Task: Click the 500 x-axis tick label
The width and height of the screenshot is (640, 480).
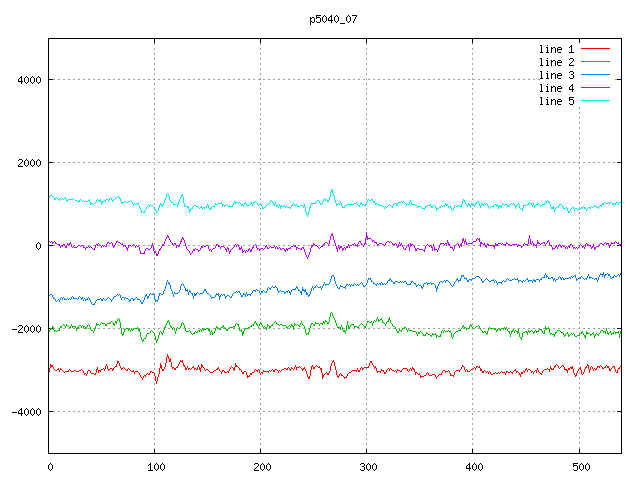Action: [x=579, y=466]
